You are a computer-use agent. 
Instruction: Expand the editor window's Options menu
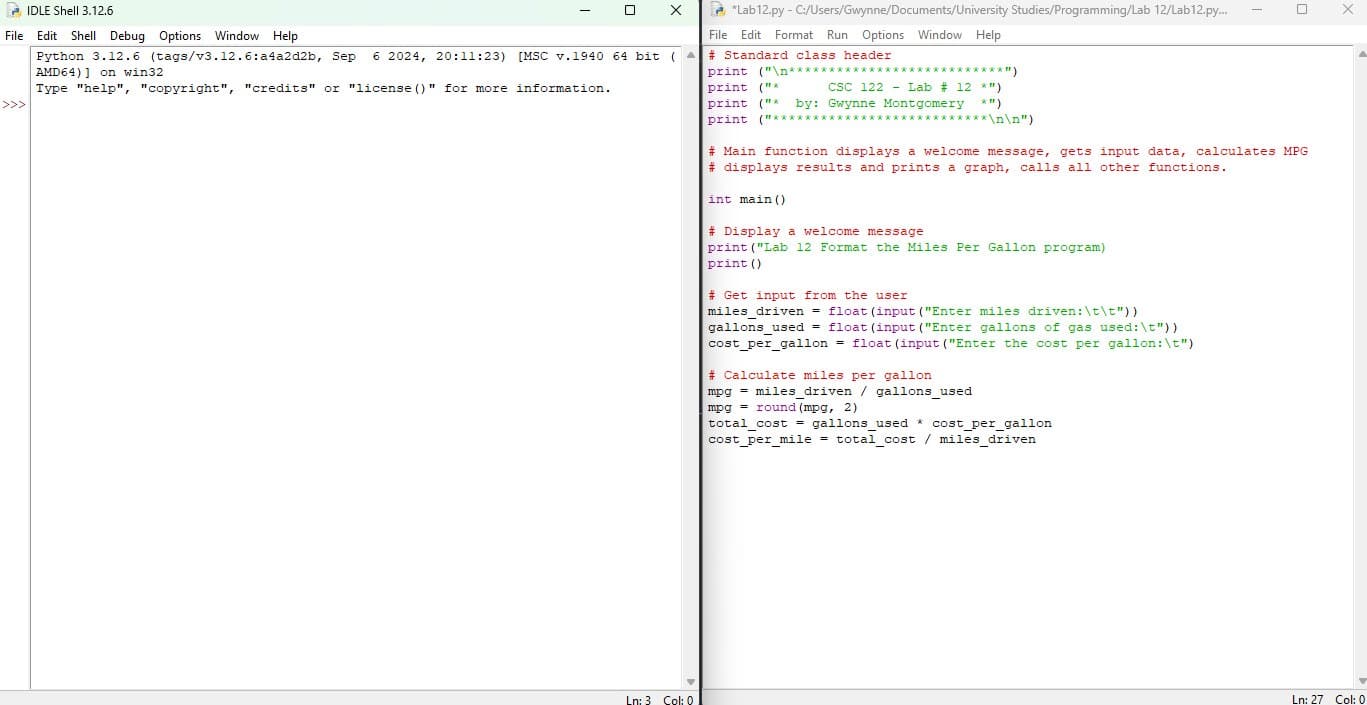coord(883,35)
